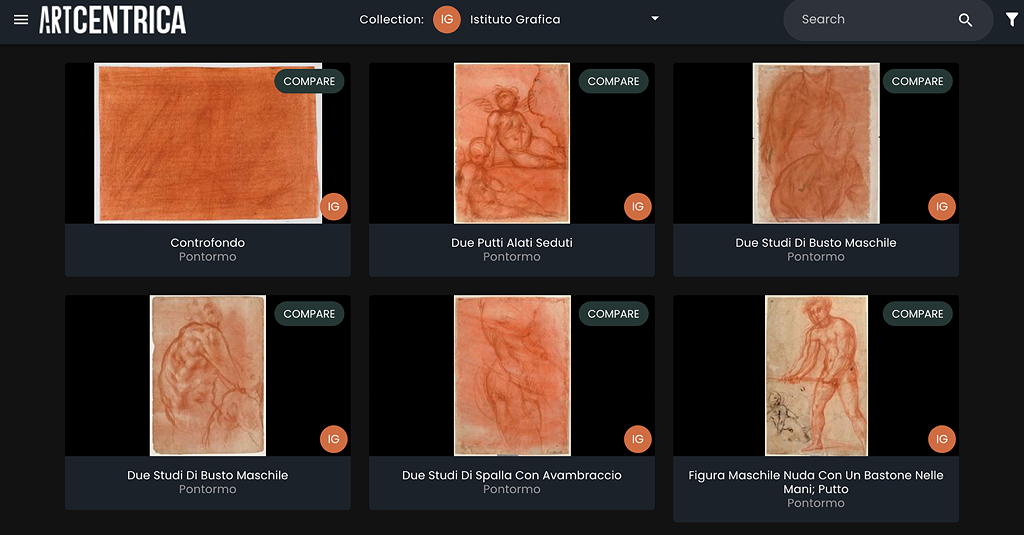Click the Collection: label
This screenshot has width=1024, height=535.
point(391,20)
